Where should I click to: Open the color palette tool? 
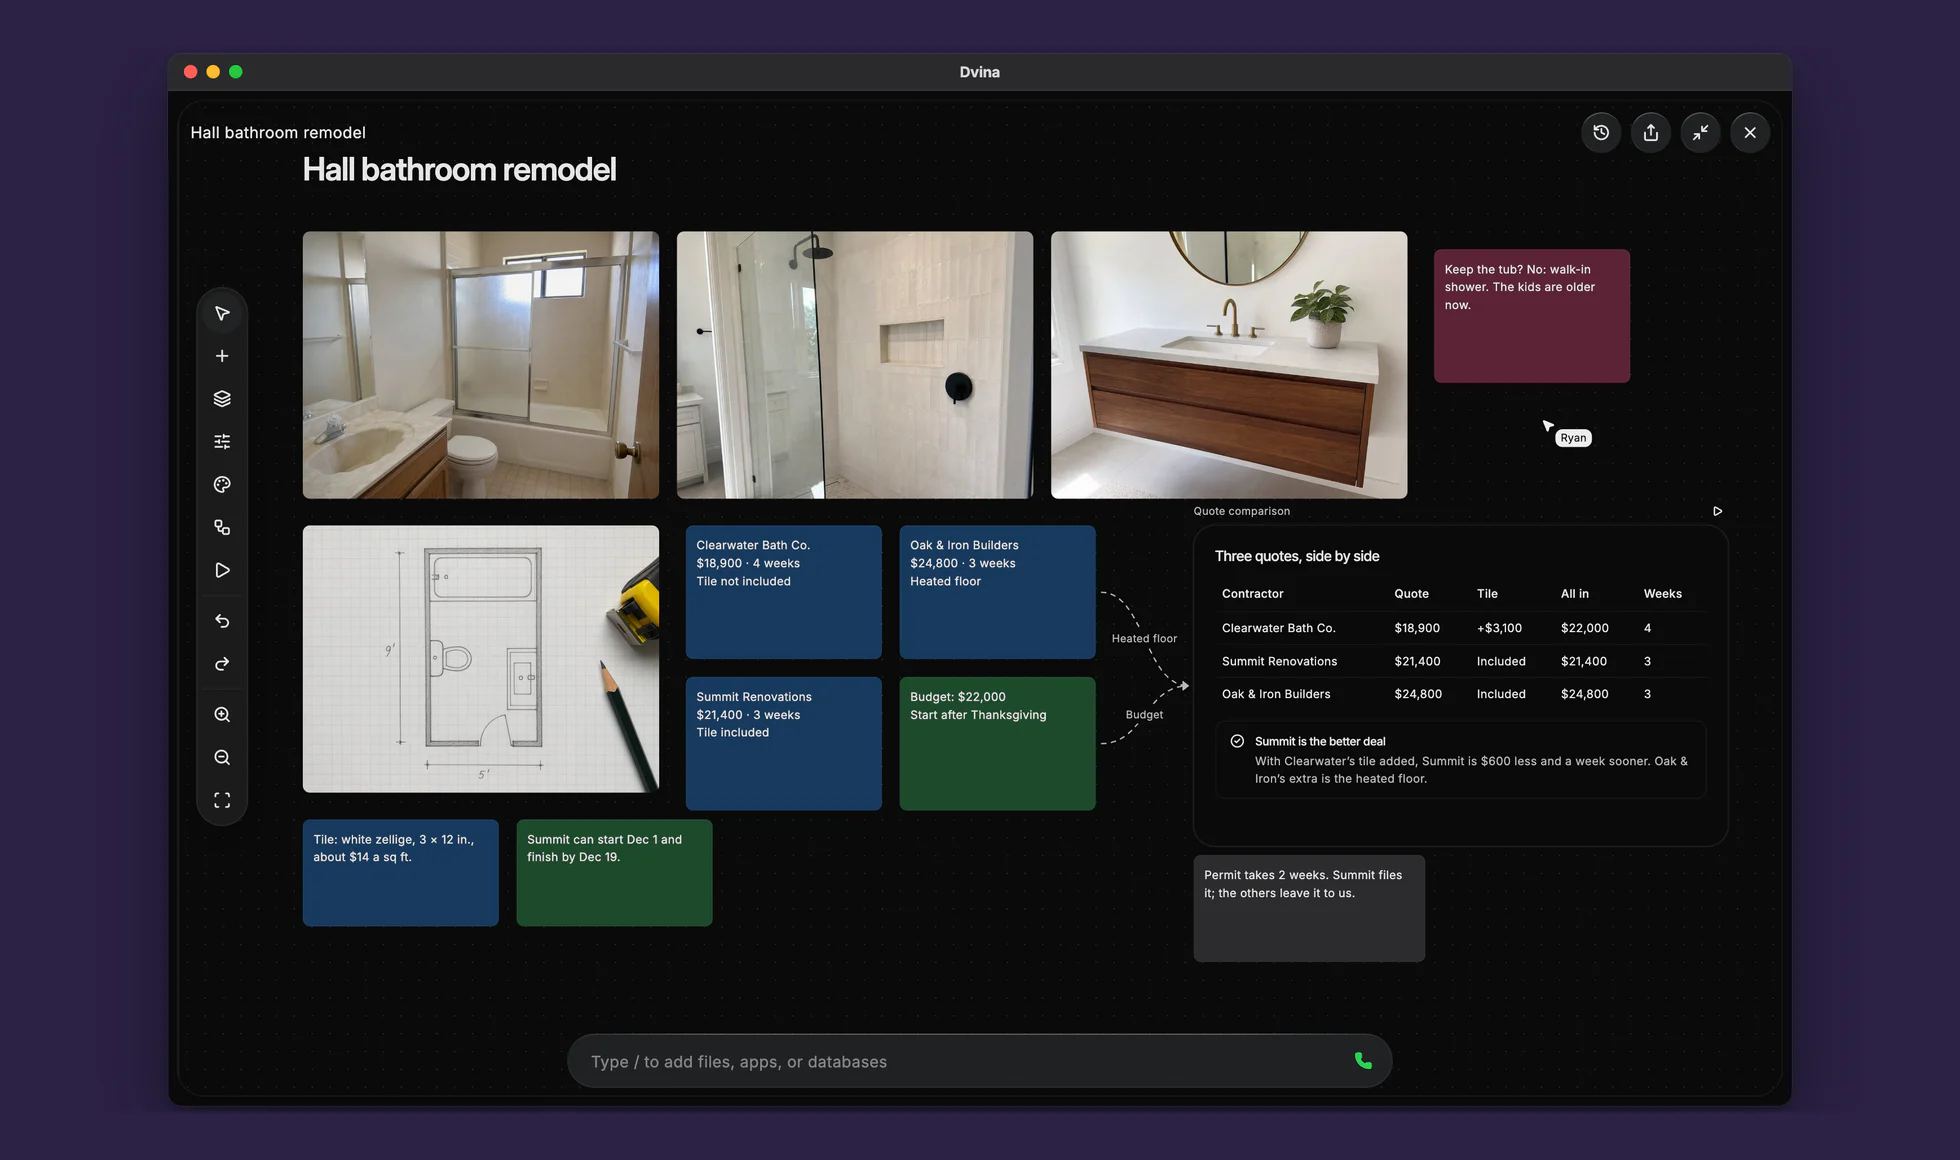tap(222, 485)
